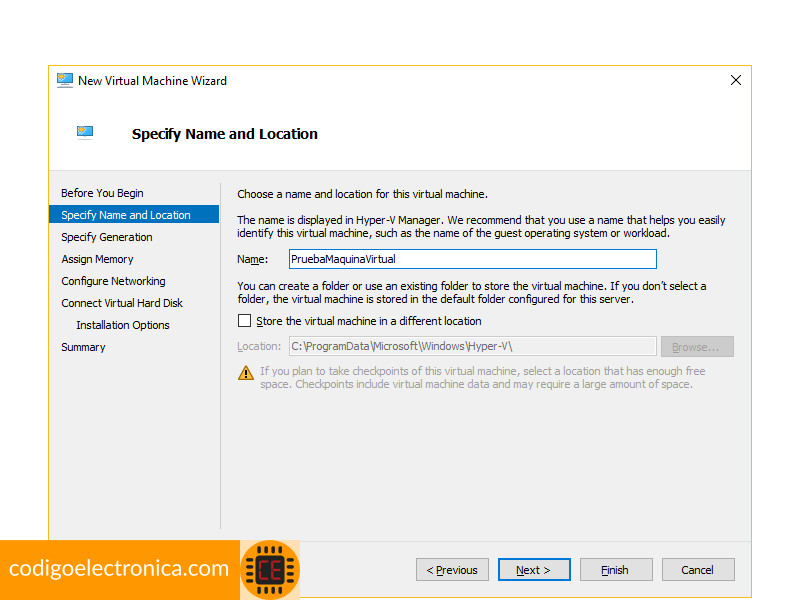Go to the Installation Options step

point(122,325)
